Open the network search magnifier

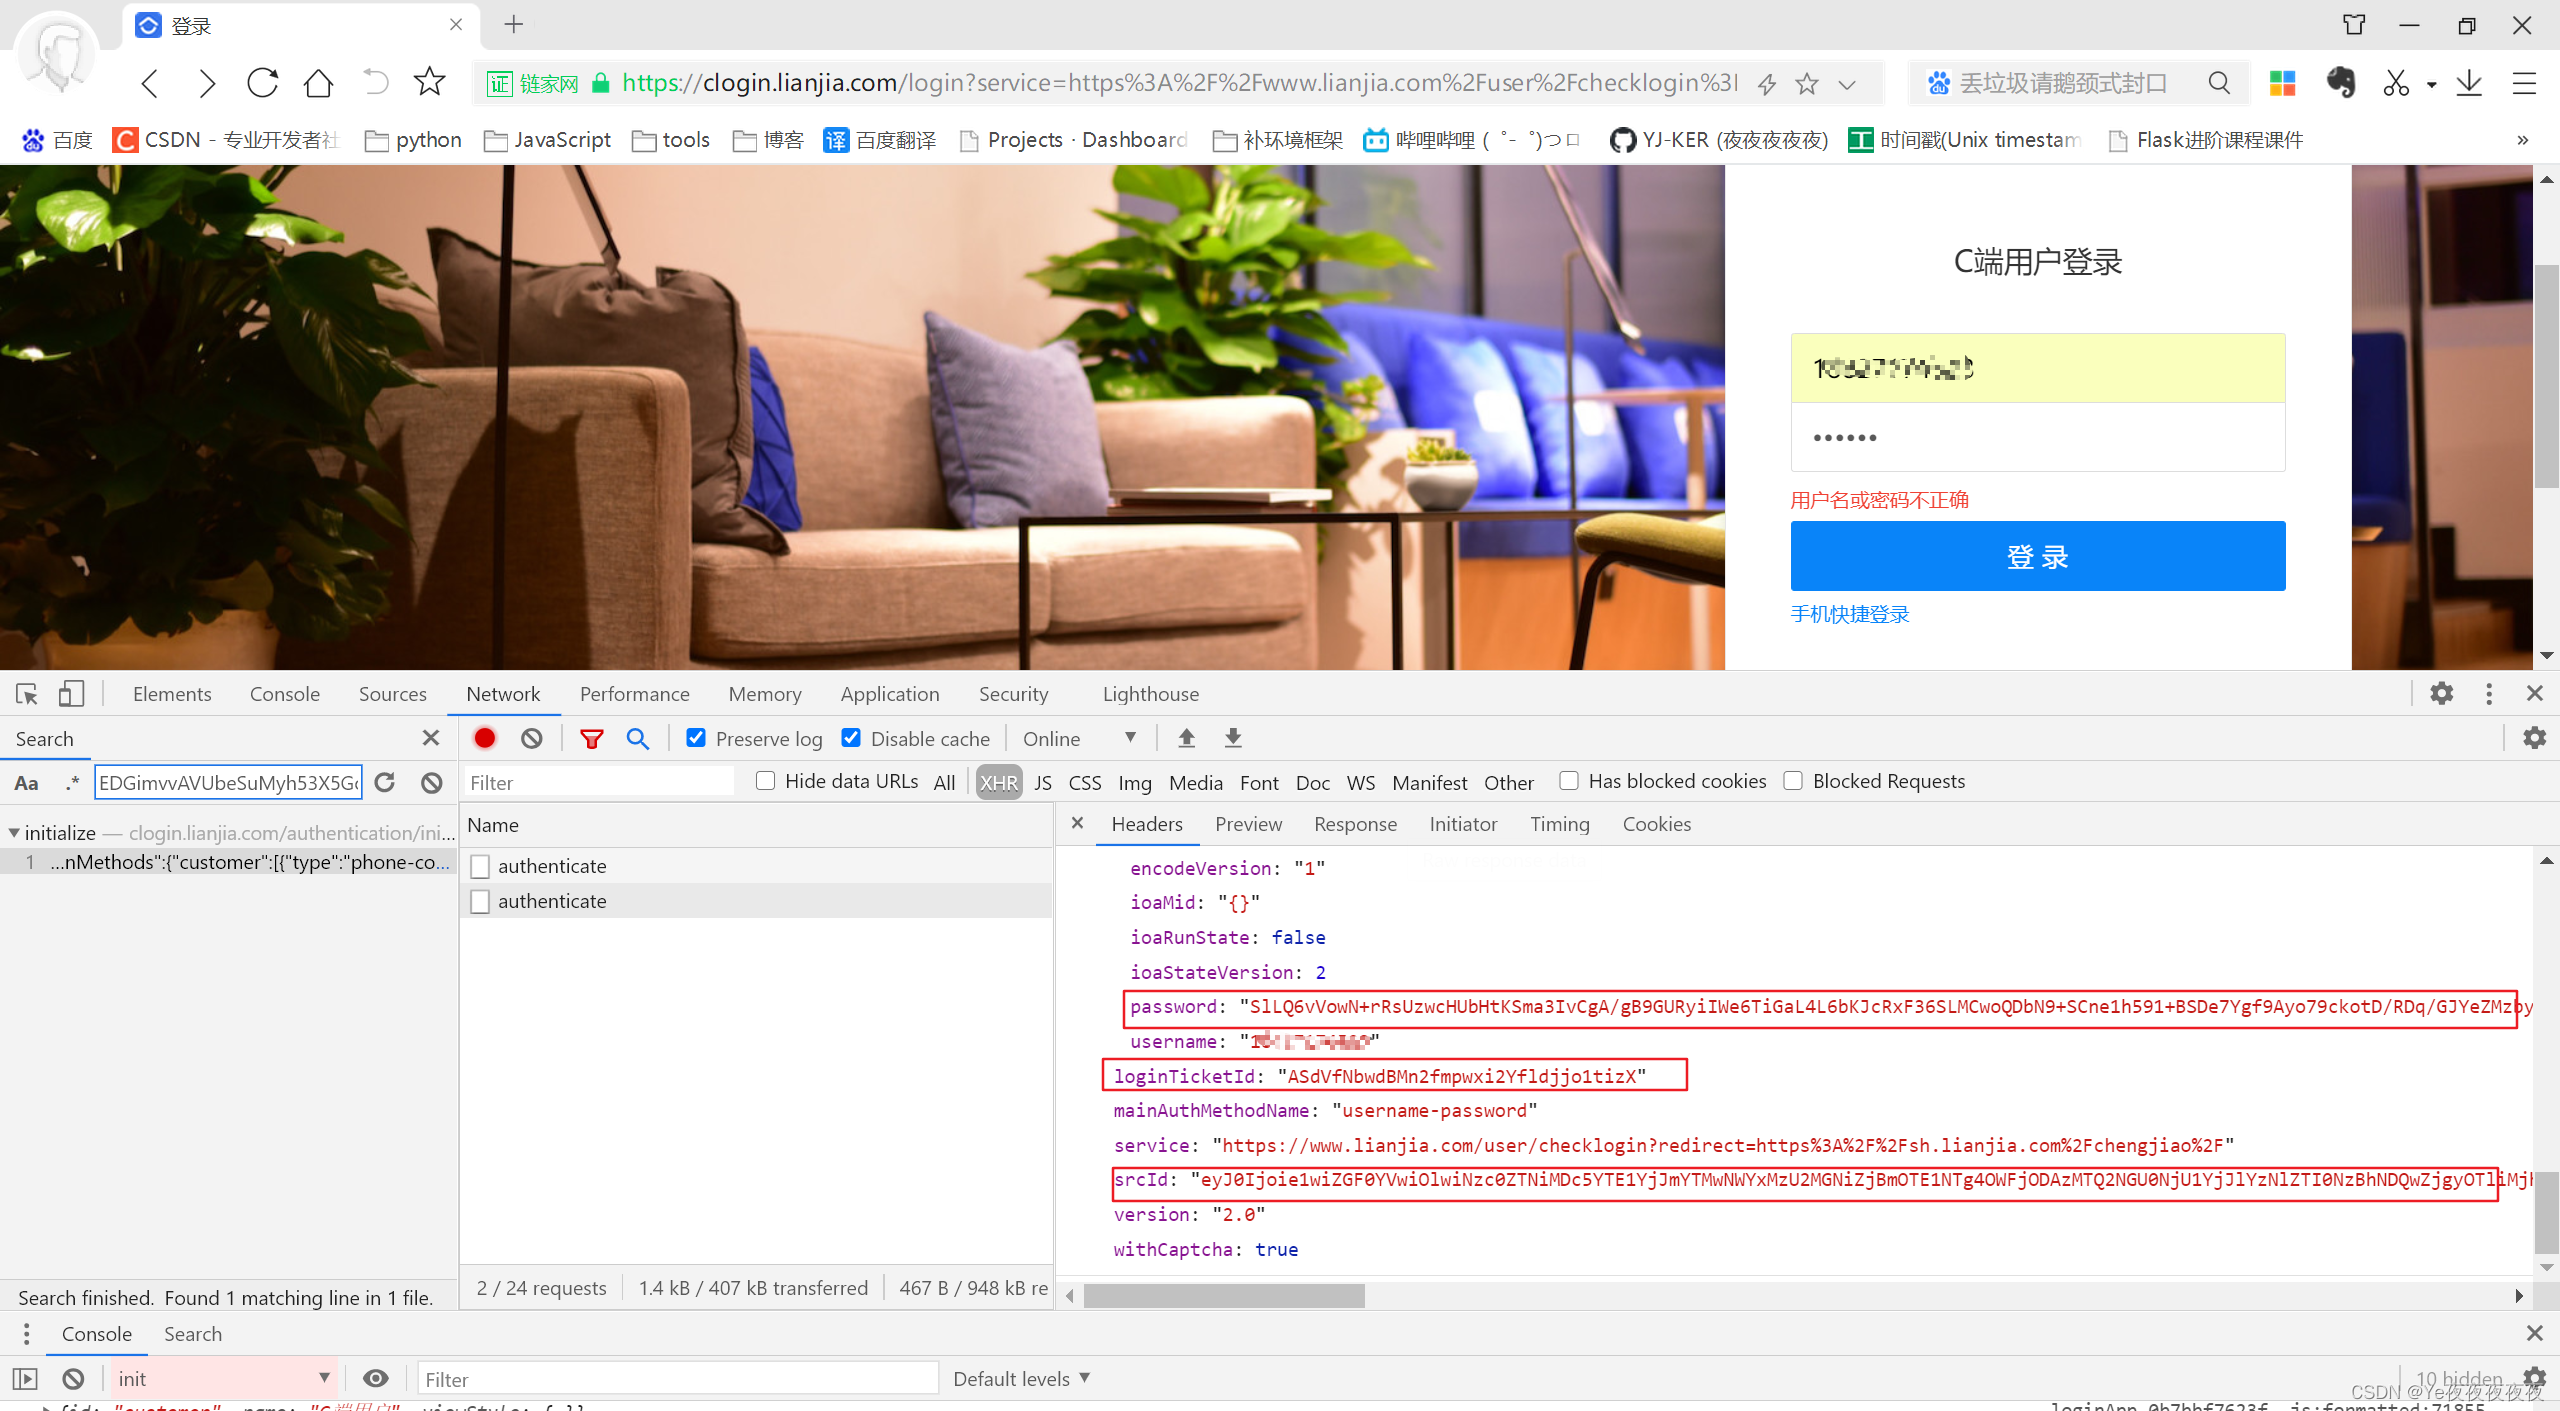click(637, 738)
